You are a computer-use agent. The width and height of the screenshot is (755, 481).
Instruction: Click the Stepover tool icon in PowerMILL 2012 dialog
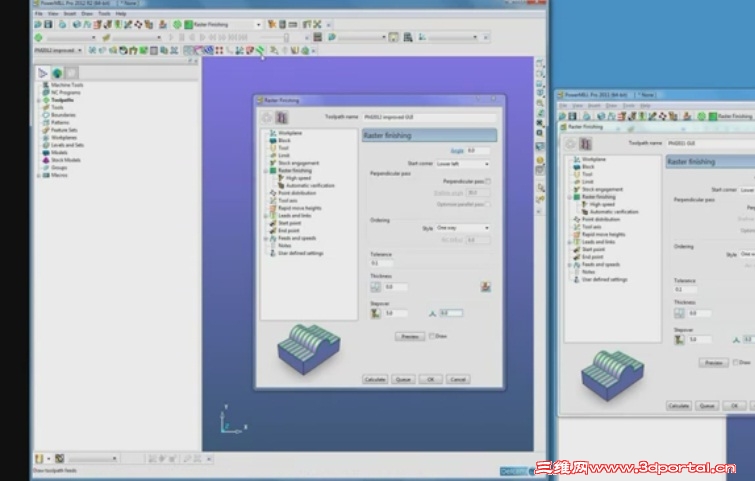pyautogui.click(x=376, y=313)
